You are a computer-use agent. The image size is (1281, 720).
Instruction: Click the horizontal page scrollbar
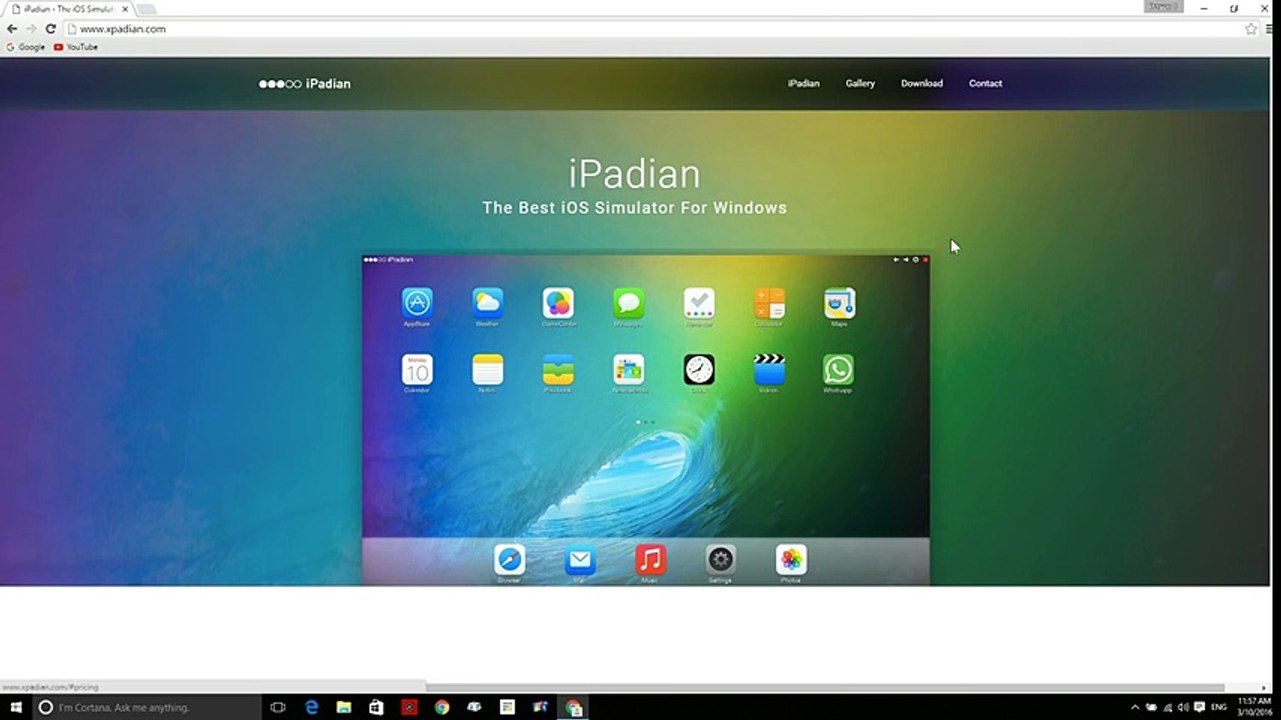(826, 688)
